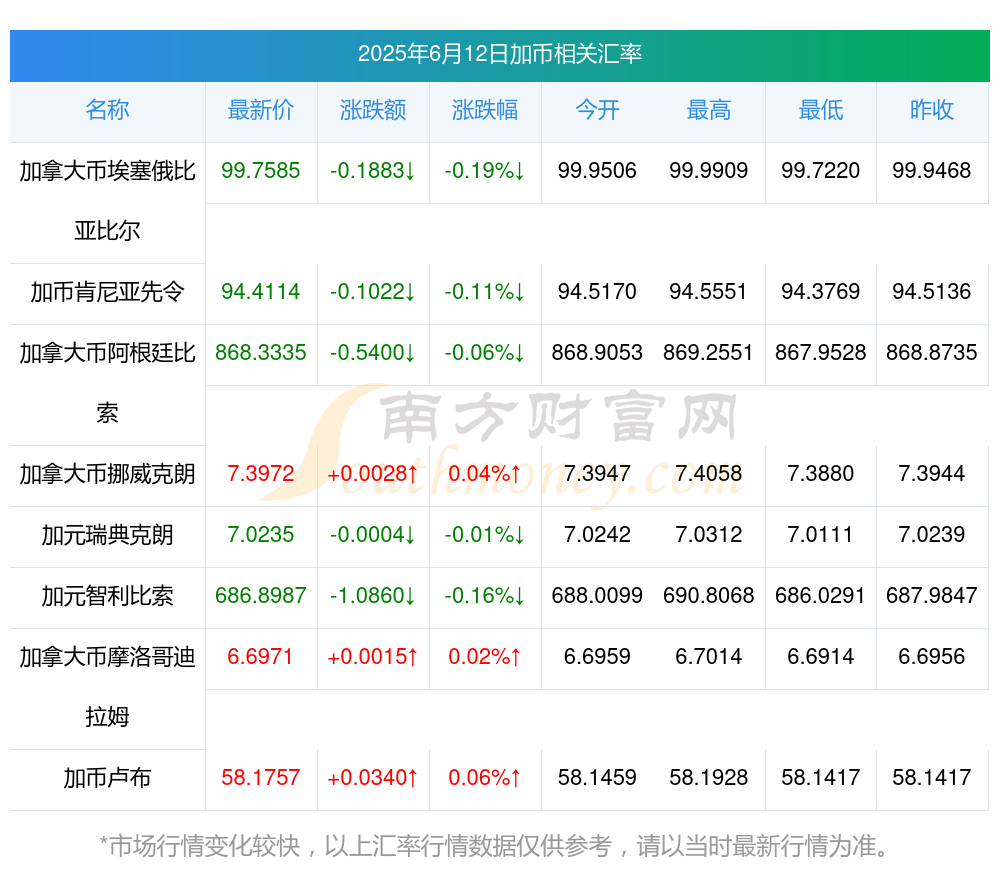Click the 最新价 column header
Screen dimensions: 1000x877
(x=261, y=110)
